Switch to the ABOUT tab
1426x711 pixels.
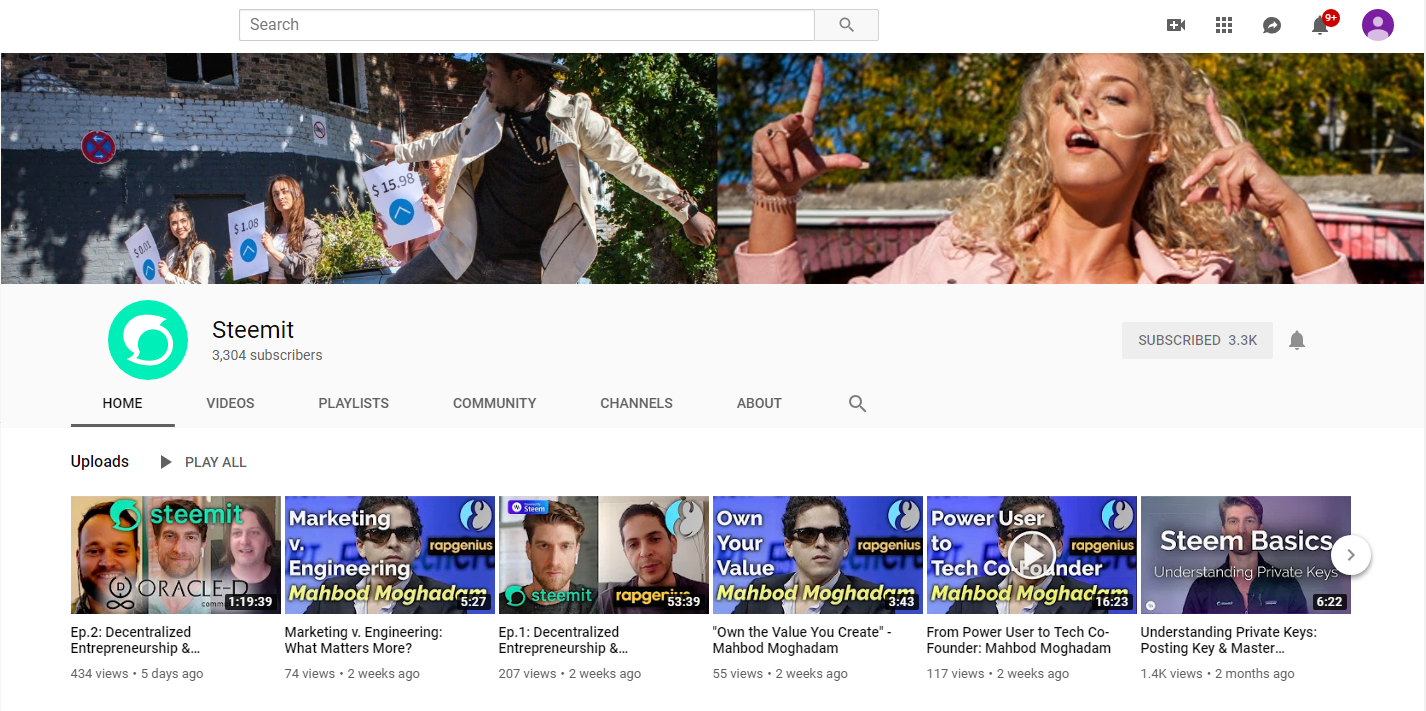pyautogui.click(x=759, y=403)
